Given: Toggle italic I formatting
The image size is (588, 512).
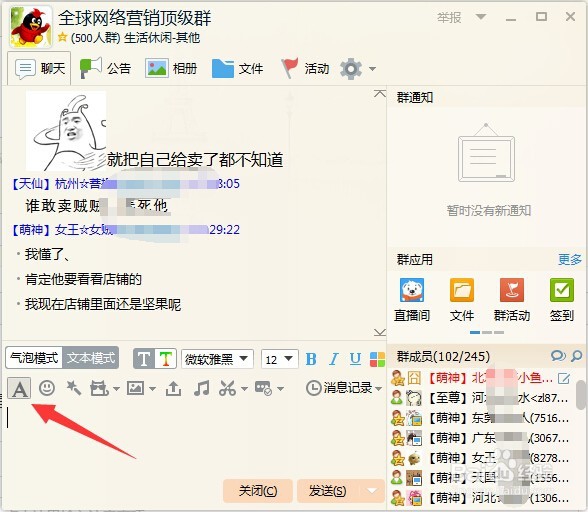Looking at the screenshot, I should tap(333, 359).
